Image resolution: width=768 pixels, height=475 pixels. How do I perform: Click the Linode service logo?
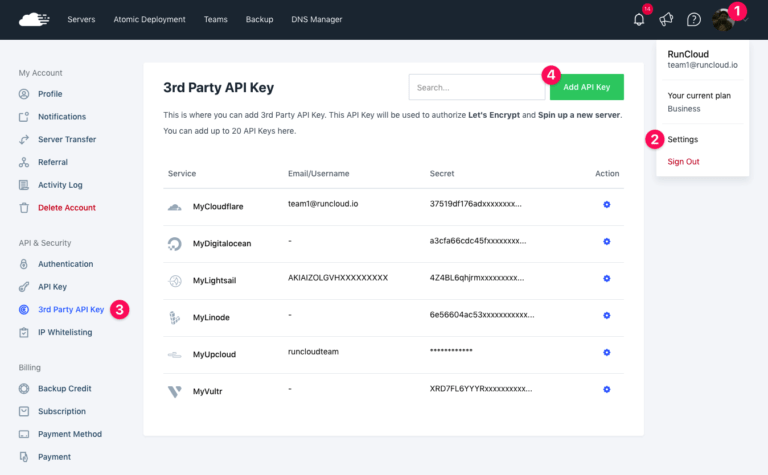click(174, 318)
